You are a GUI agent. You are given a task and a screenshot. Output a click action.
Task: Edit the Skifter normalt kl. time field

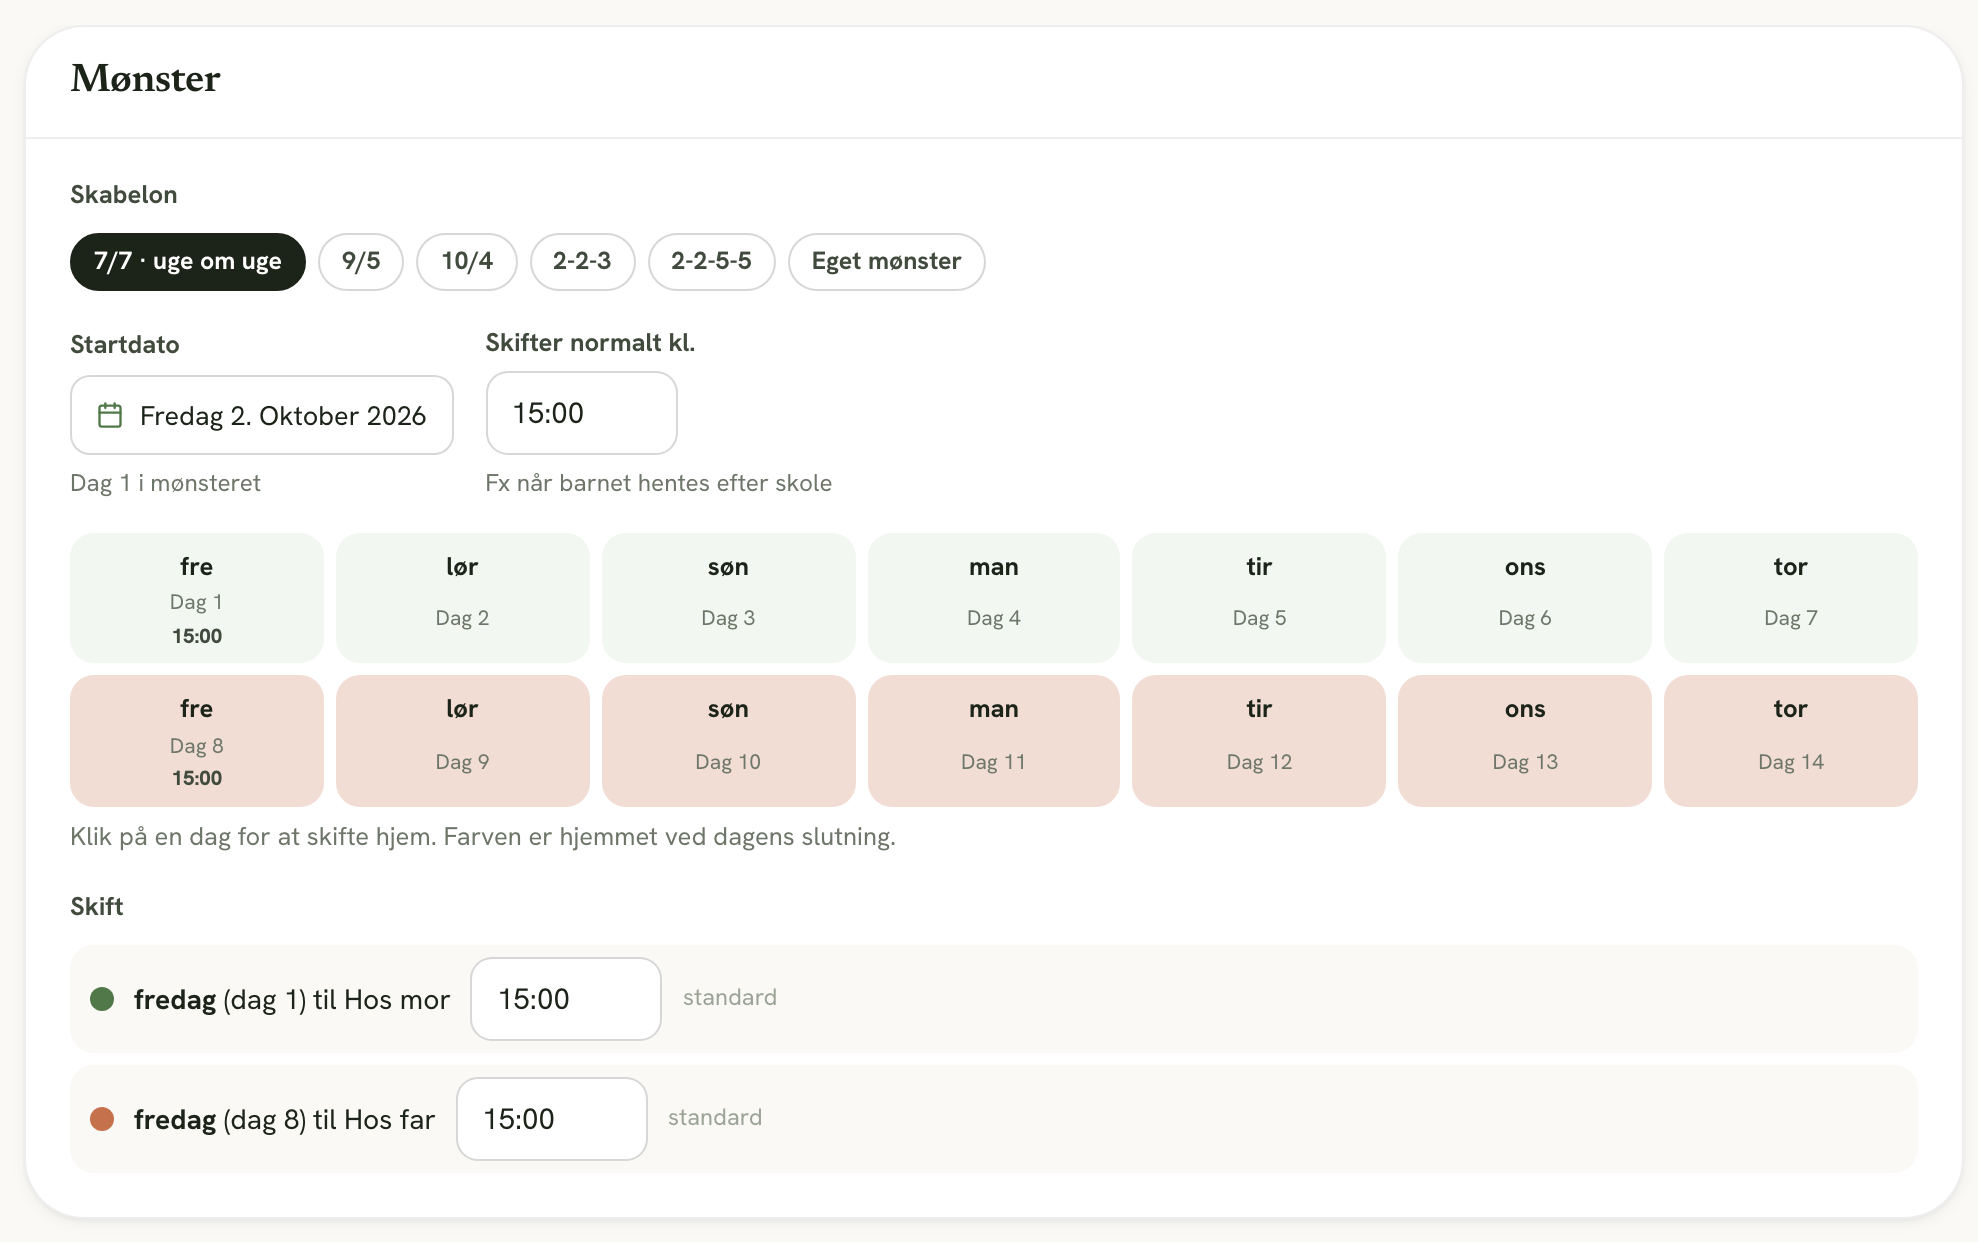[582, 413]
